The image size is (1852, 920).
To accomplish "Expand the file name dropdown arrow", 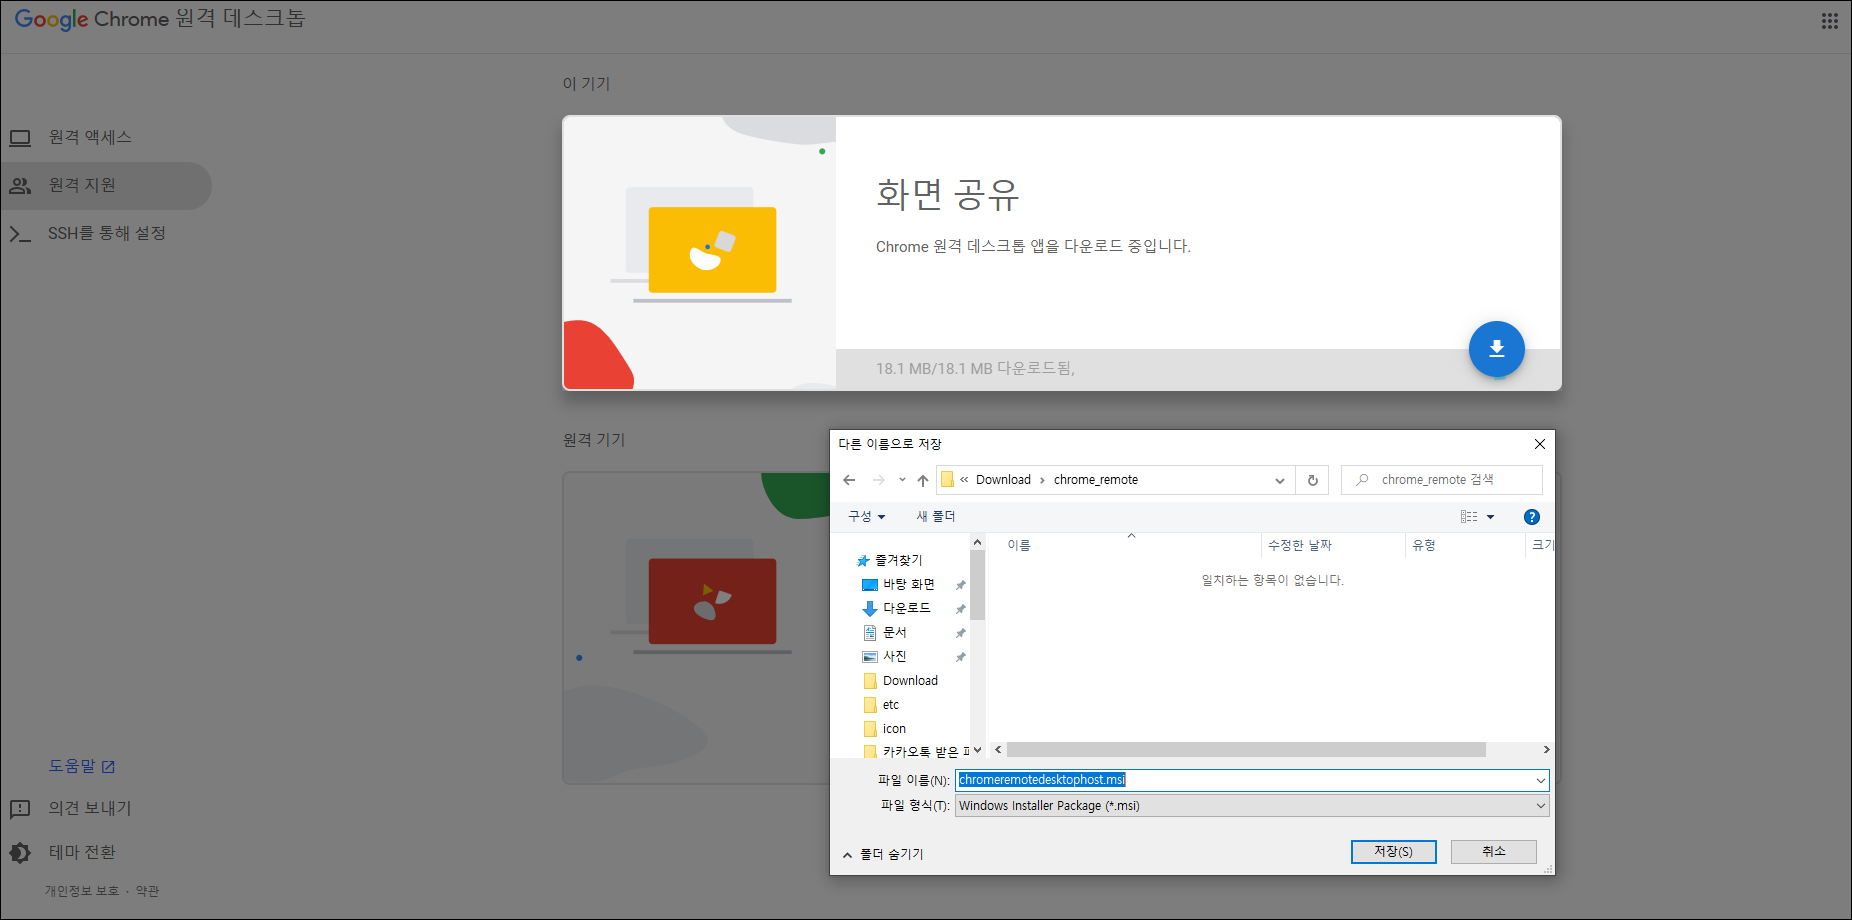I will [1540, 780].
